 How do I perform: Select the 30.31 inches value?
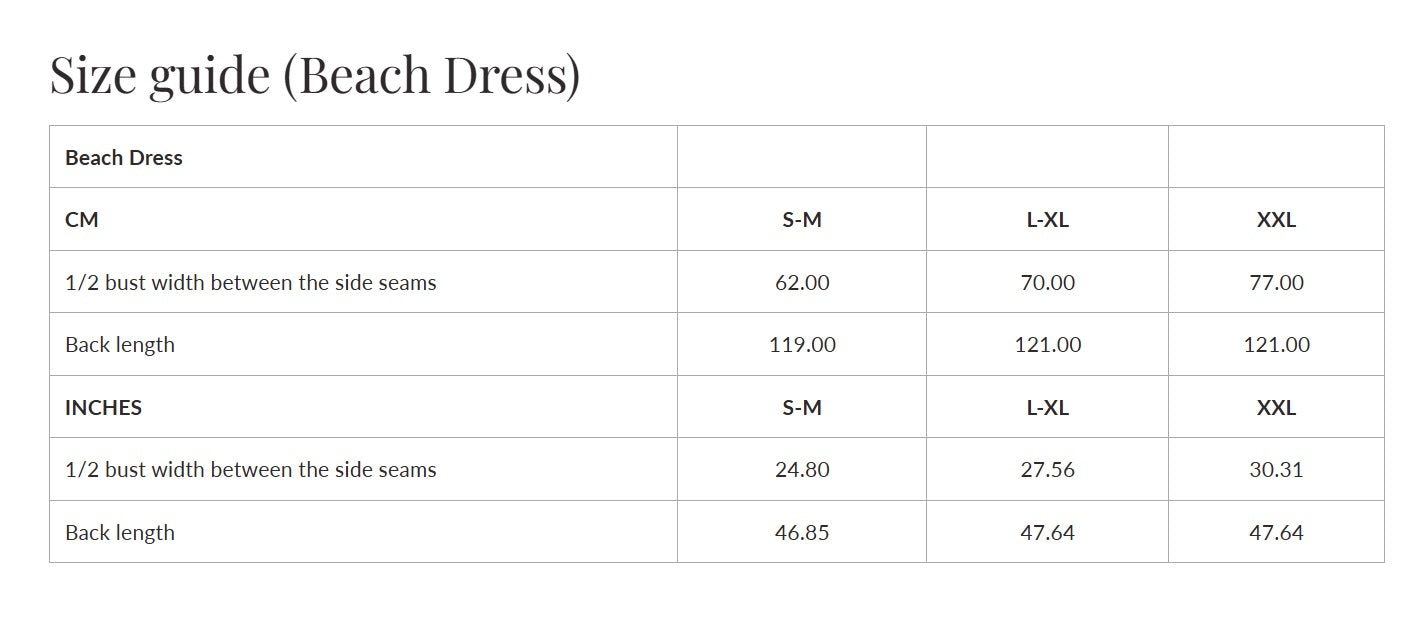(1276, 470)
